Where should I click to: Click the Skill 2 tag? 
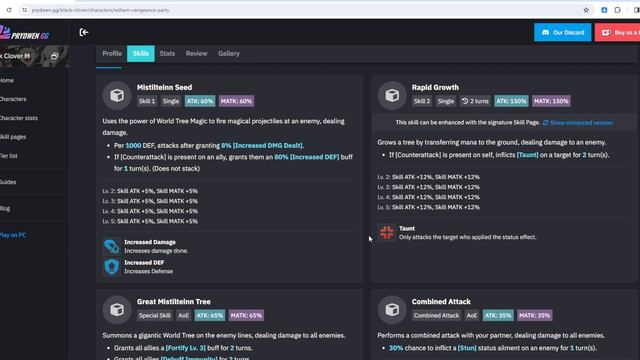(422, 101)
